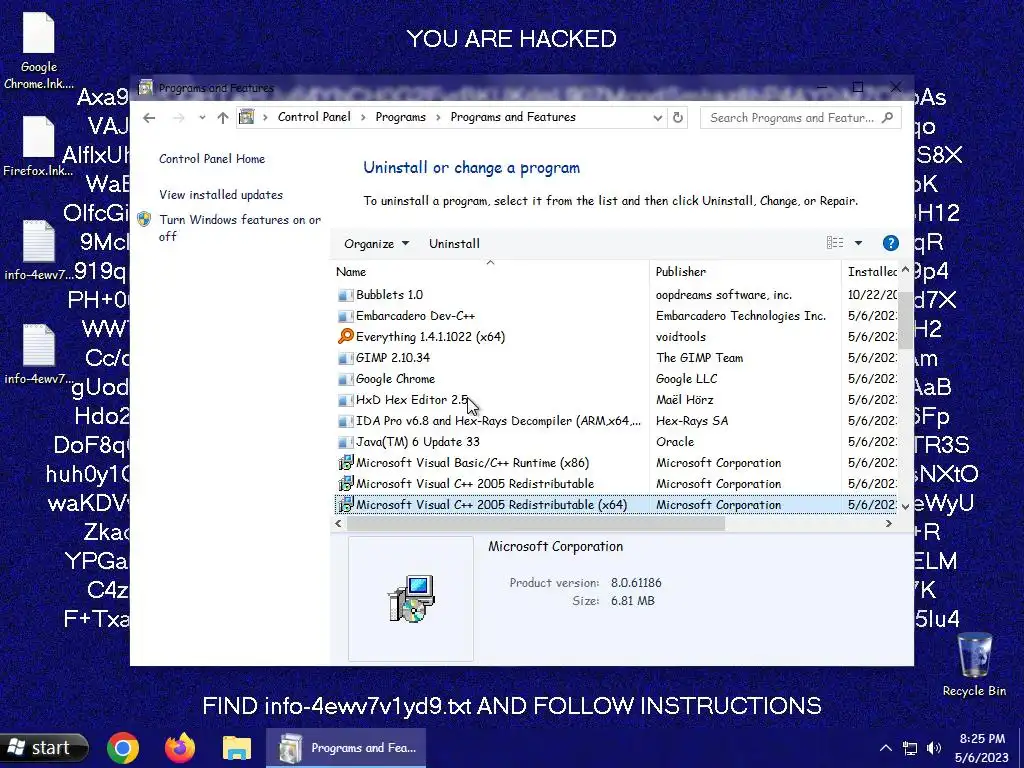Click the Back arrow in Programs and Features
1024x768 pixels.
149,118
